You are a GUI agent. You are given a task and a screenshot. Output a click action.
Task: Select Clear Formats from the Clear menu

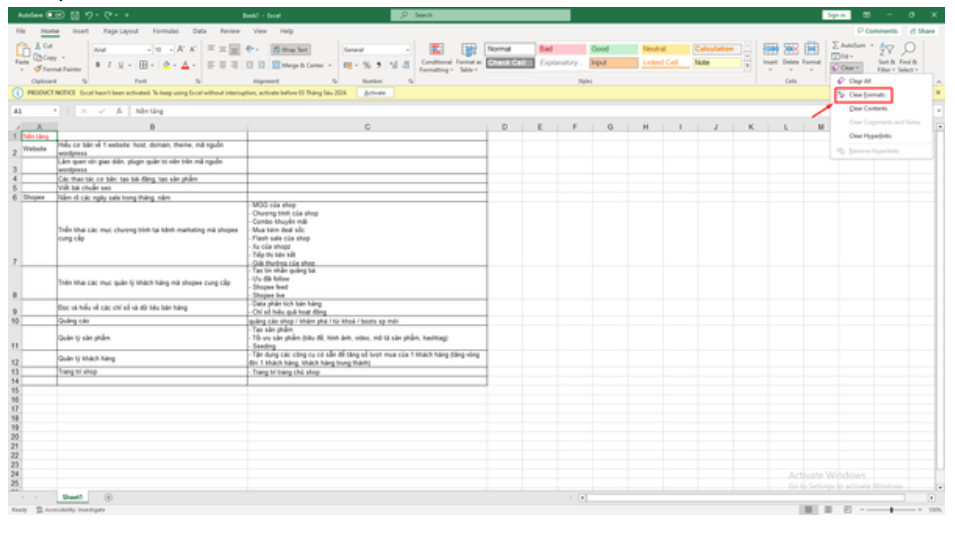[866, 94]
